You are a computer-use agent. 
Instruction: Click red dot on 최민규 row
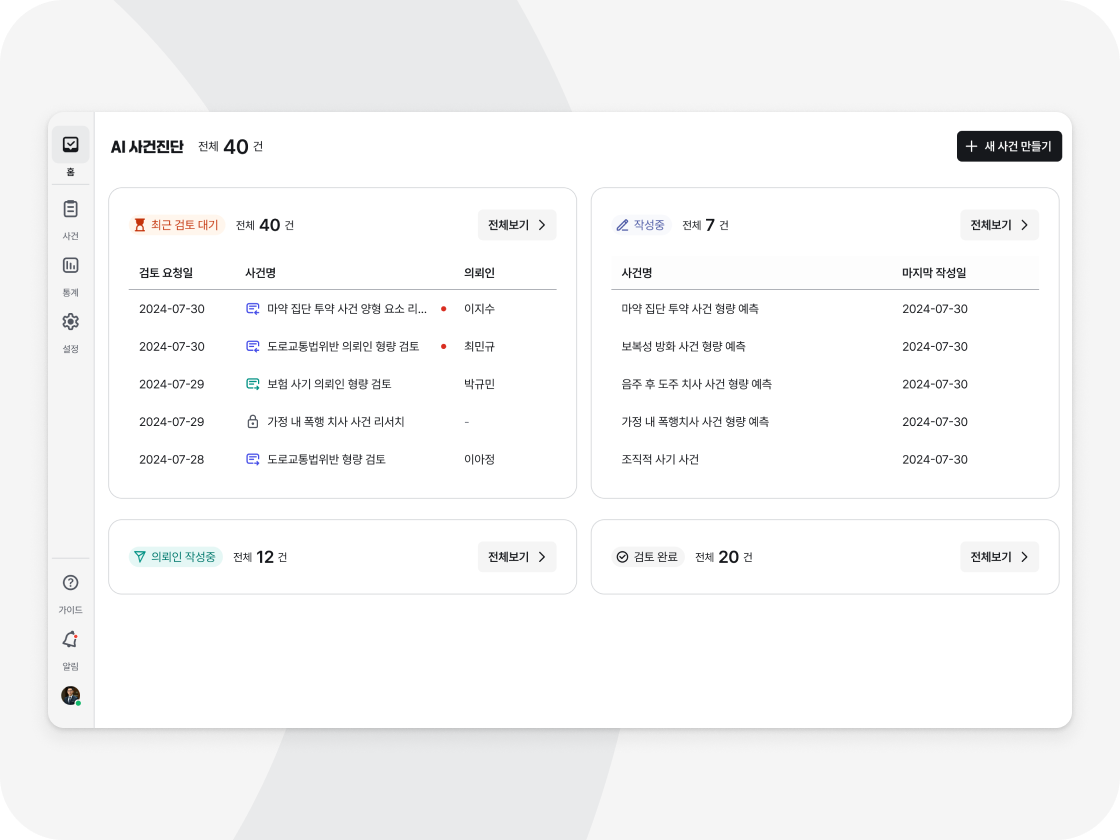coord(444,346)
